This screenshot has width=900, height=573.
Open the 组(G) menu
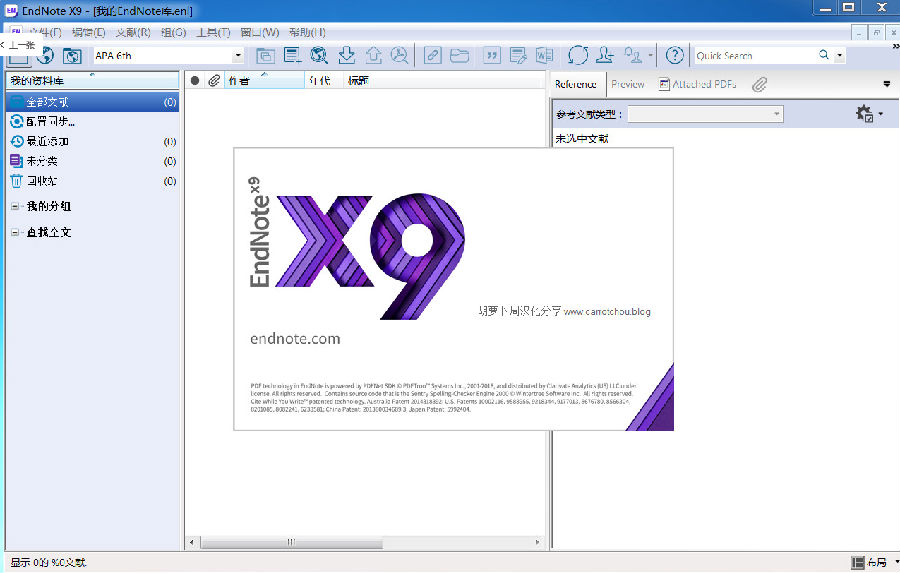(173, 33)
